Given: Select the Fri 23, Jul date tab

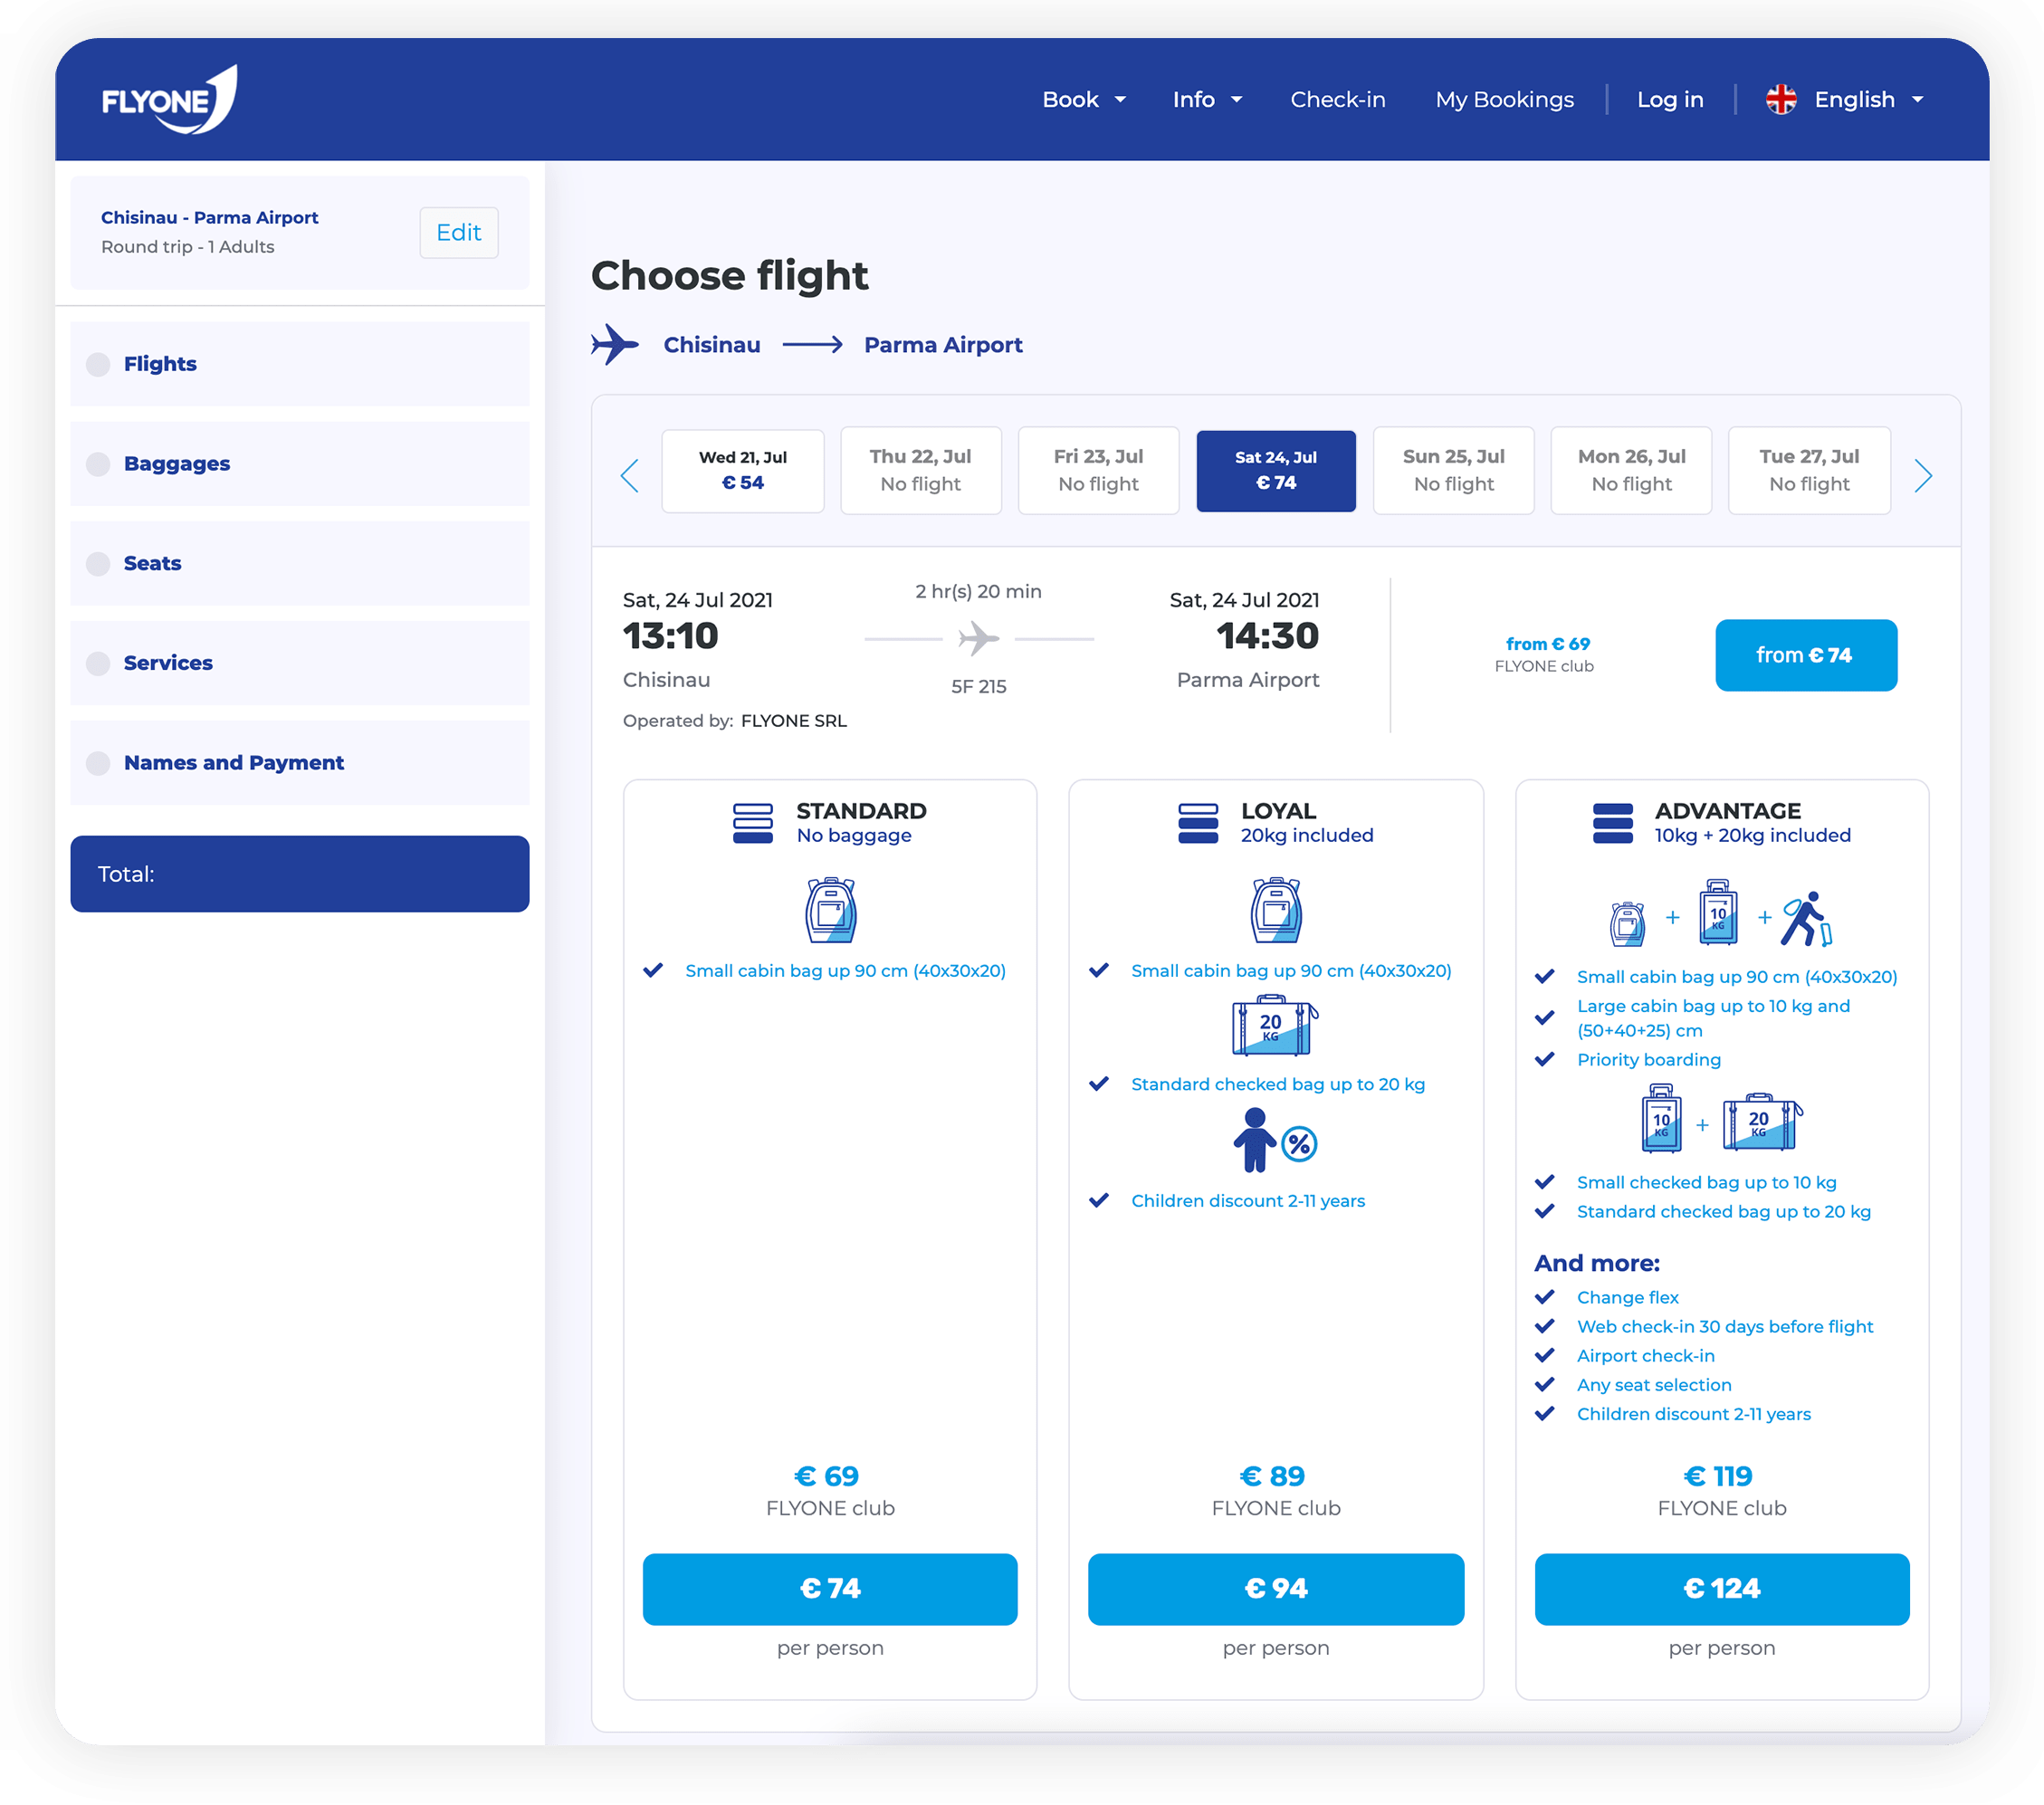Looking at the screenshot, I should pyautogui.click(x=1098, y=470).
